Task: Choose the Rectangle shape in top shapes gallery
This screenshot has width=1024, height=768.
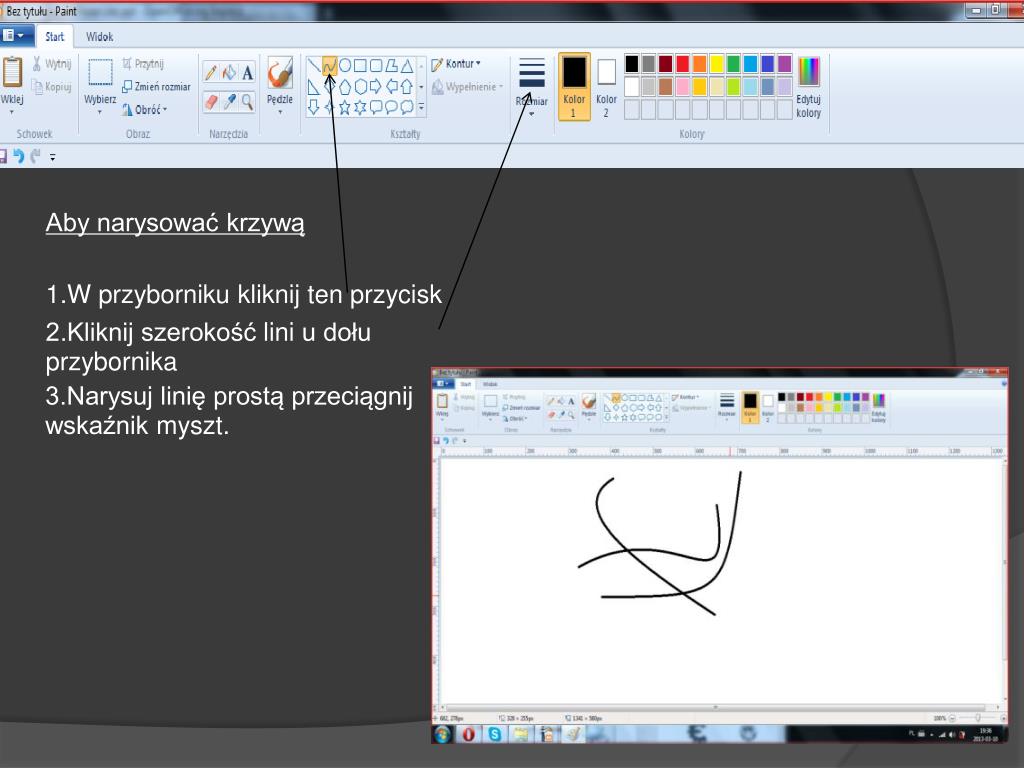Action: click(x=360, y=65)
